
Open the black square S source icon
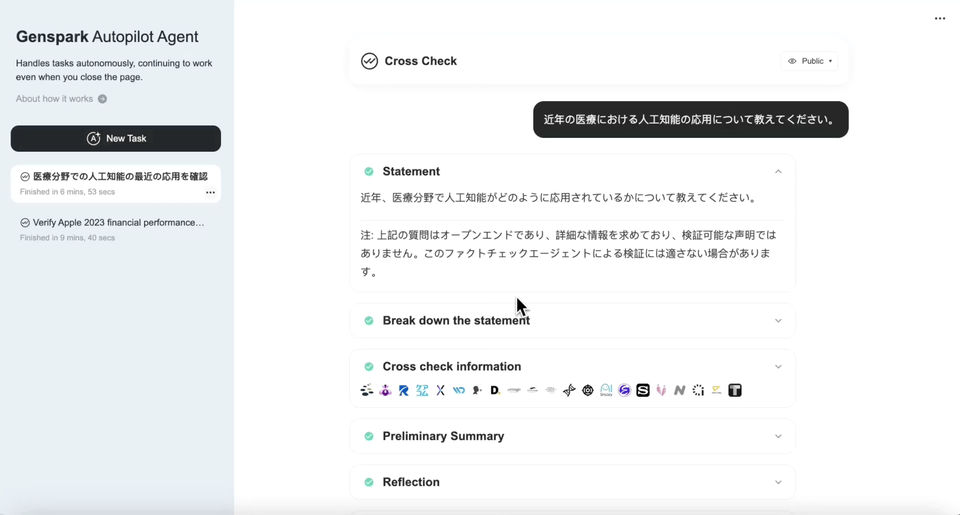pyautogui.click(x=643, y=390)
